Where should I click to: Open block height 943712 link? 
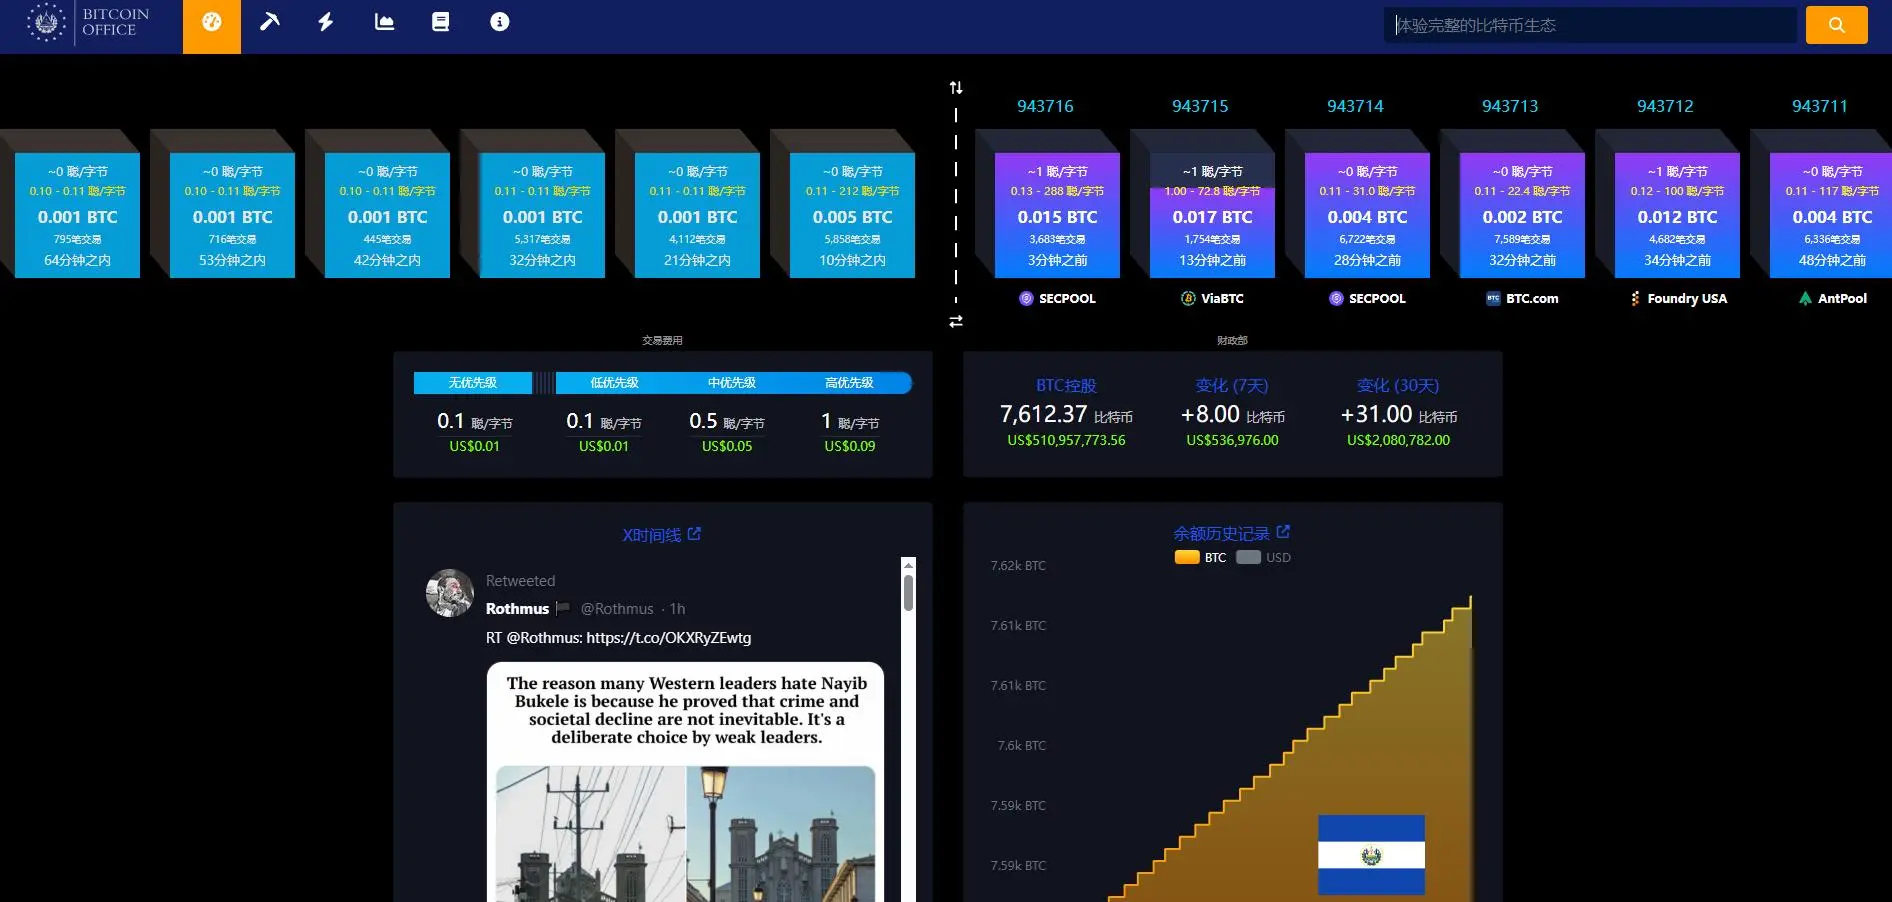tap(1665, 106)
